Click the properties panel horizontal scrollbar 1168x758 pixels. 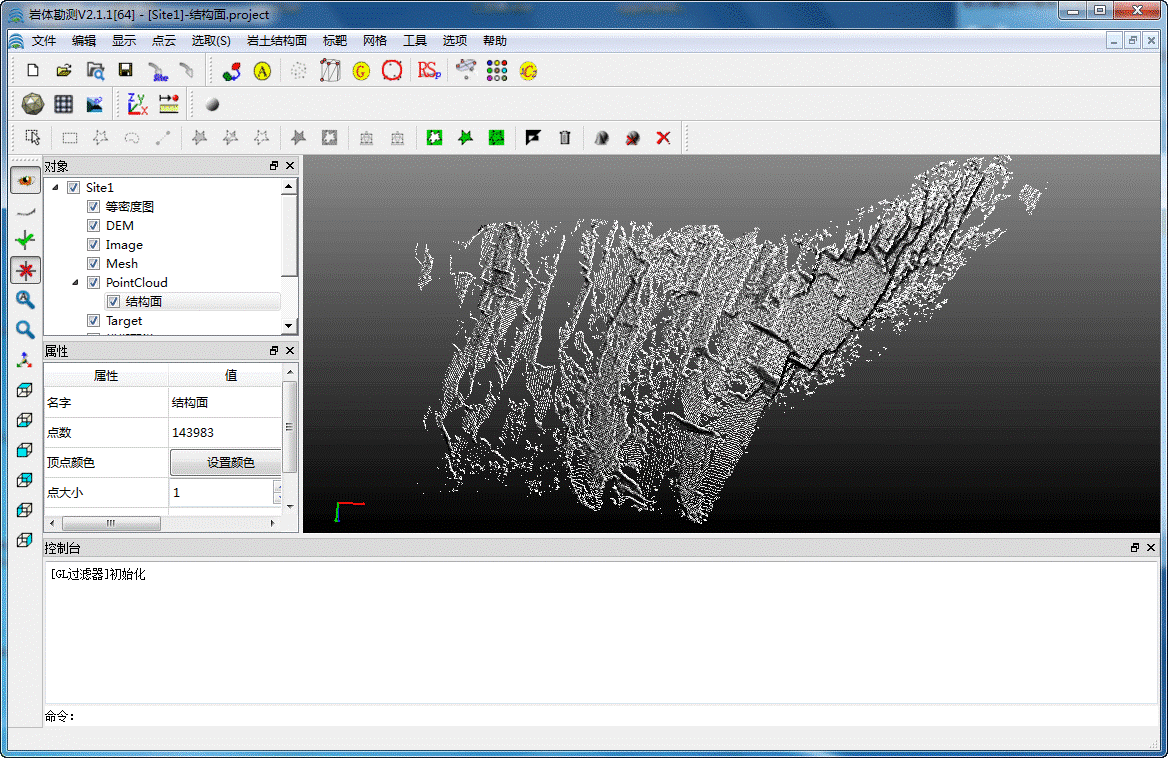(x=111, y=523)
